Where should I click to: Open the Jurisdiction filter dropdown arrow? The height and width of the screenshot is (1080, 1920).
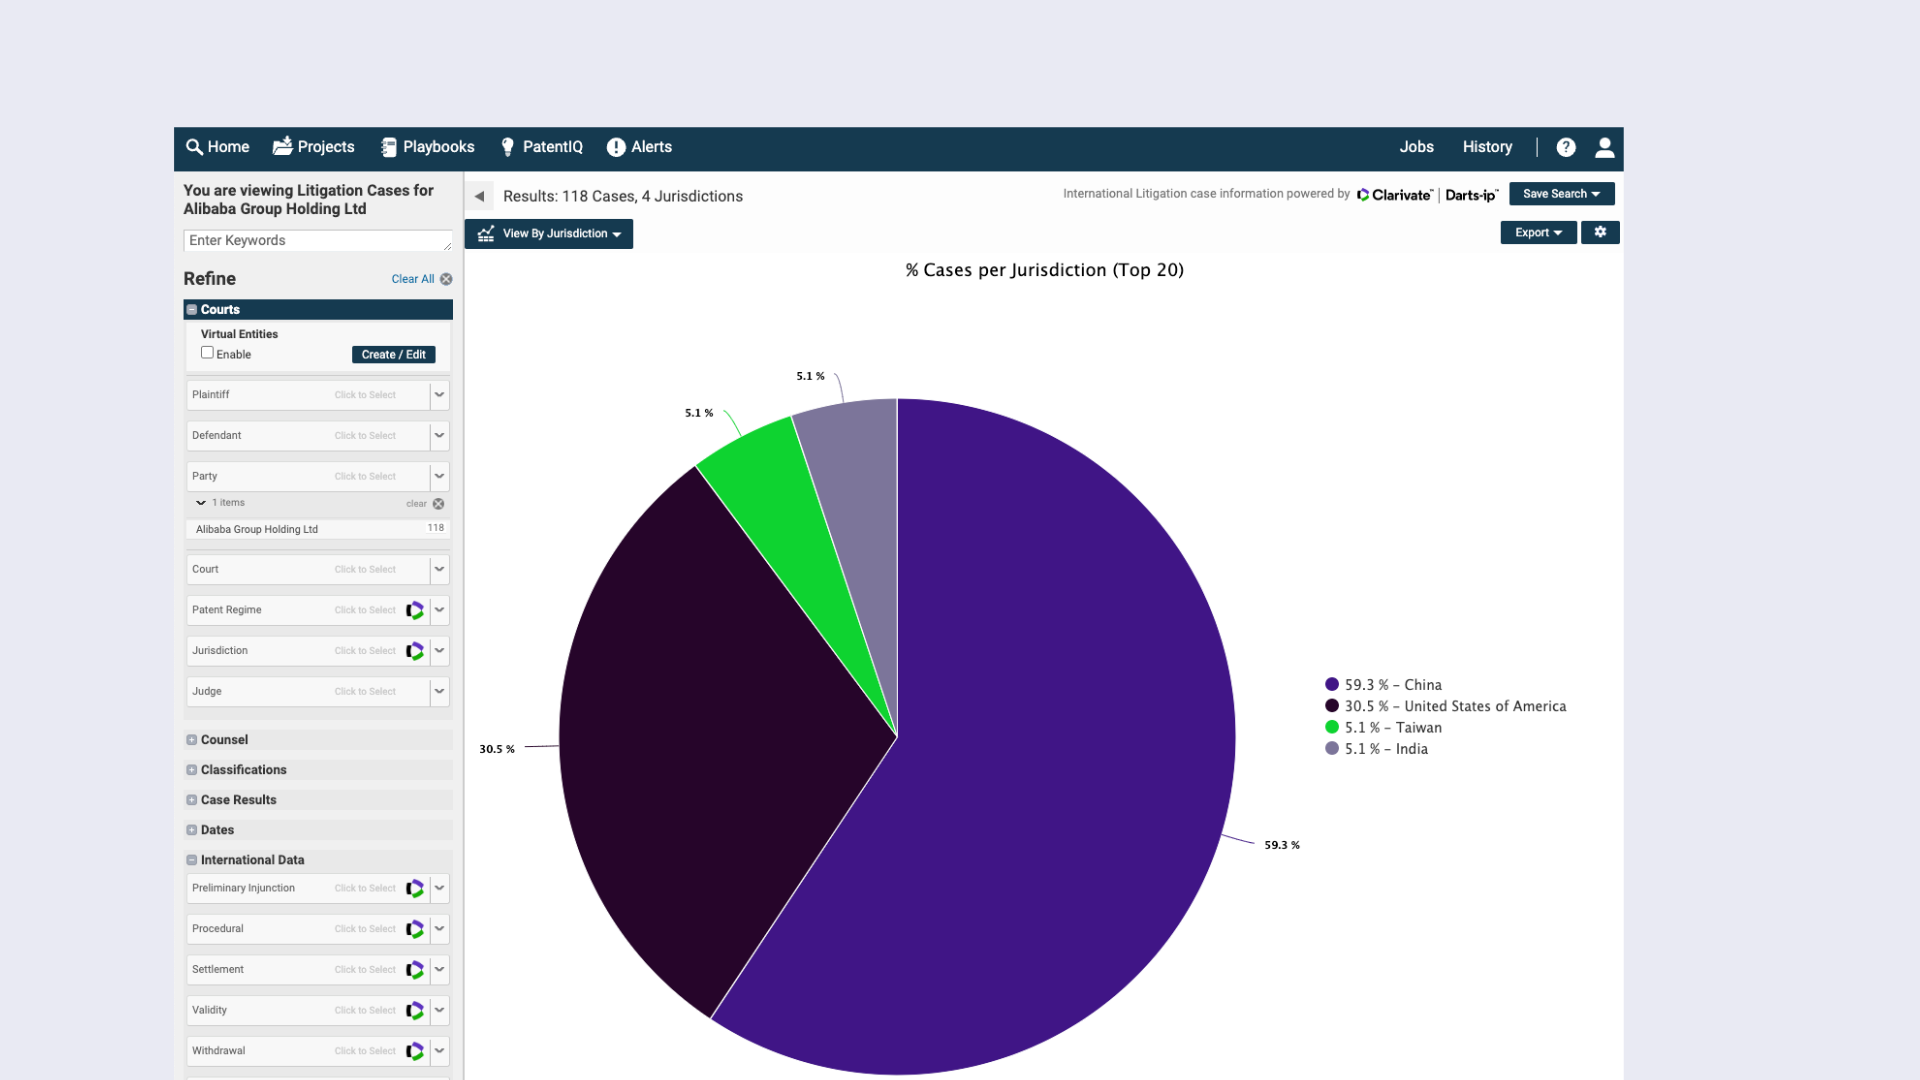coord(439,651)
